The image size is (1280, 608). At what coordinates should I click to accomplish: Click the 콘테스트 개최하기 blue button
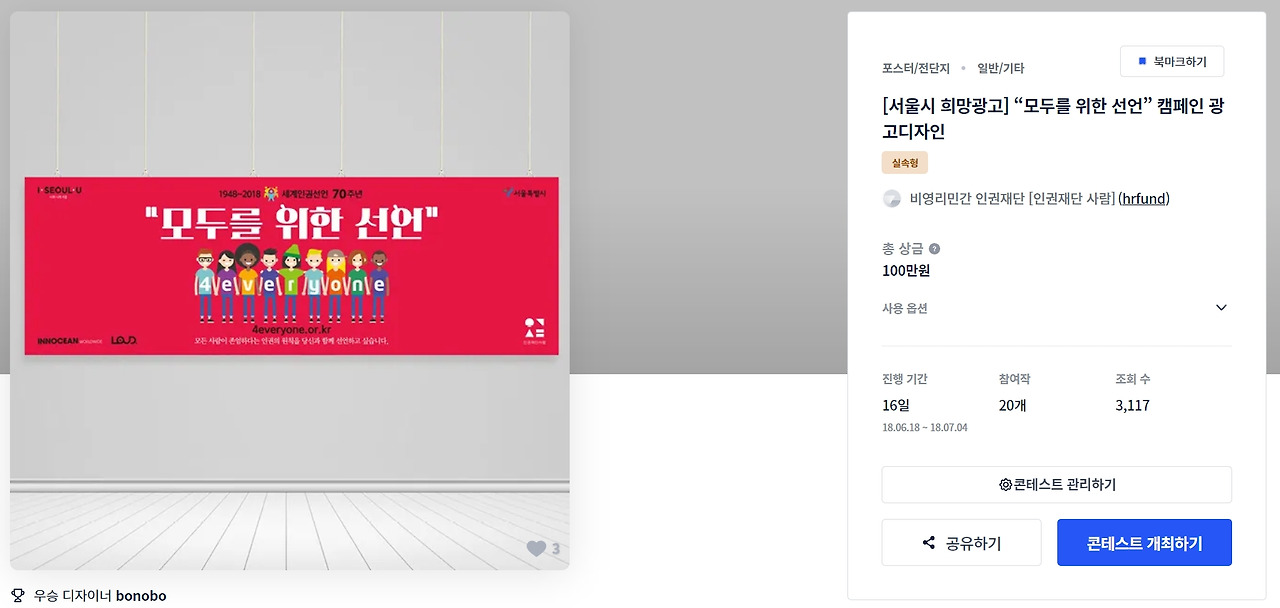[x=1144, y=543]
